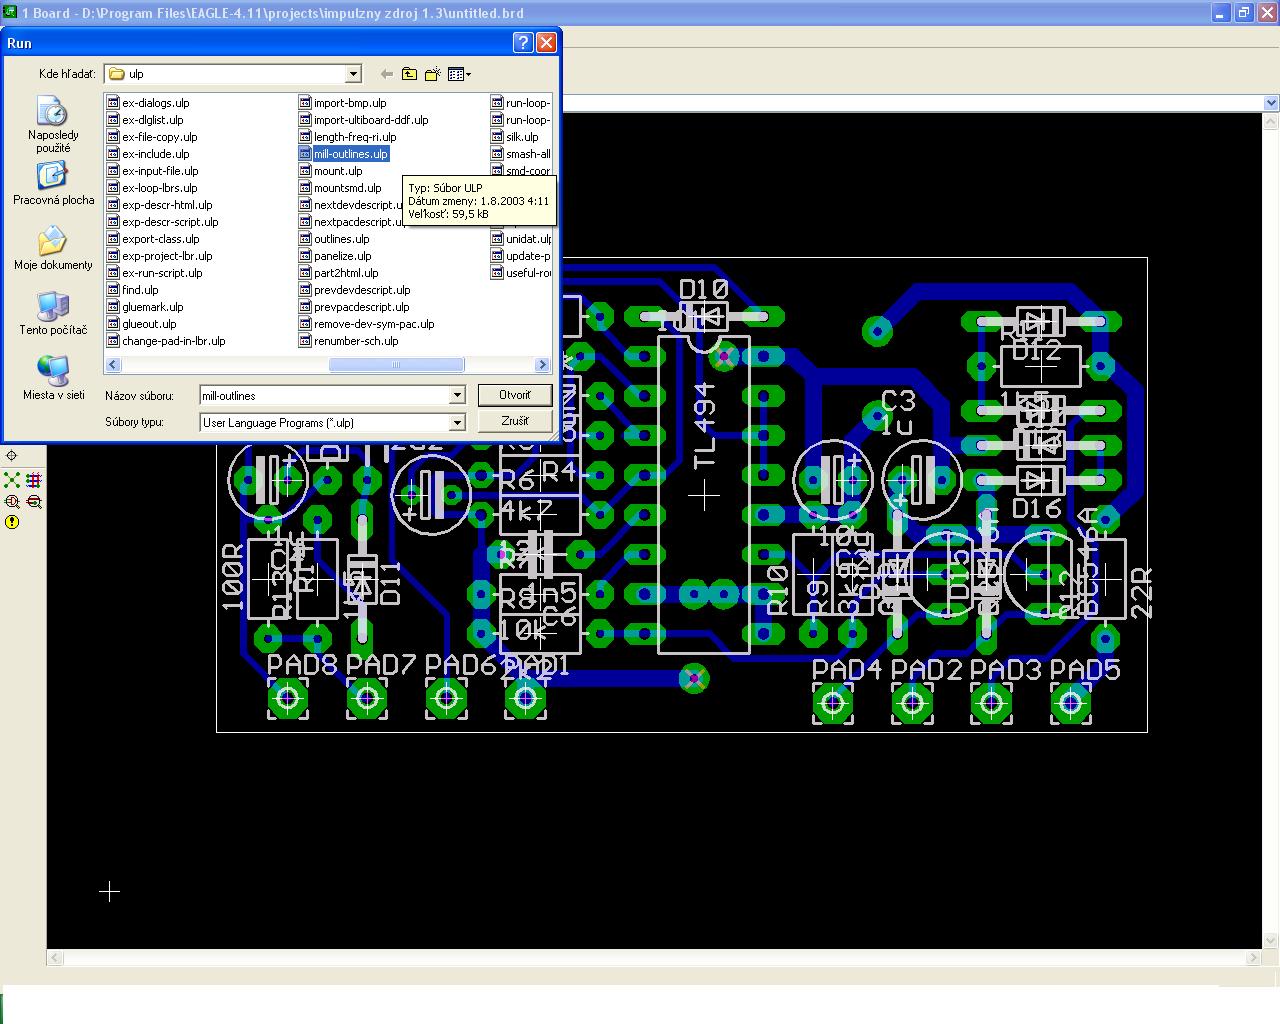Click the Názov súboru text field
Viewport: 1280px width, 1024px height.
324,396
